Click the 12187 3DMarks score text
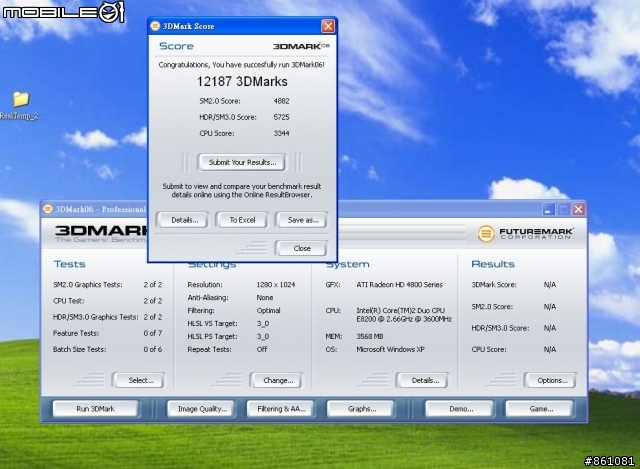This screenshot has height=469, width=640. [x=242, y=82]
